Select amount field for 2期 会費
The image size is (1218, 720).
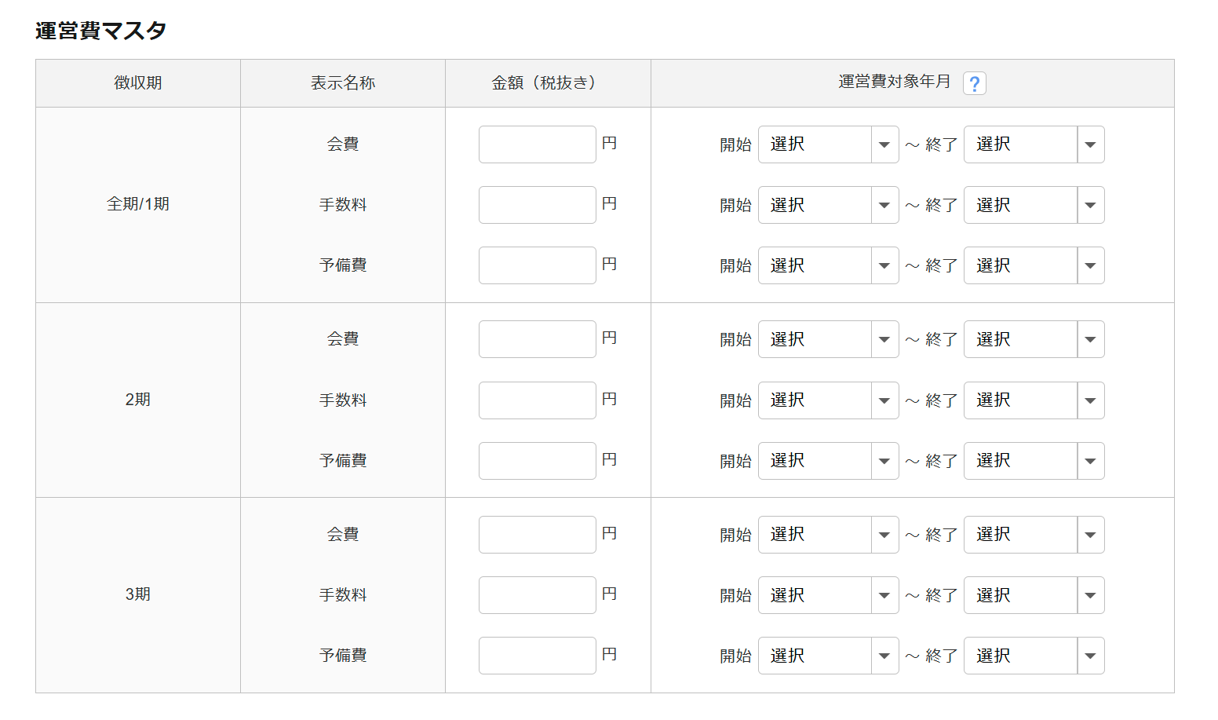coord(537,340)
